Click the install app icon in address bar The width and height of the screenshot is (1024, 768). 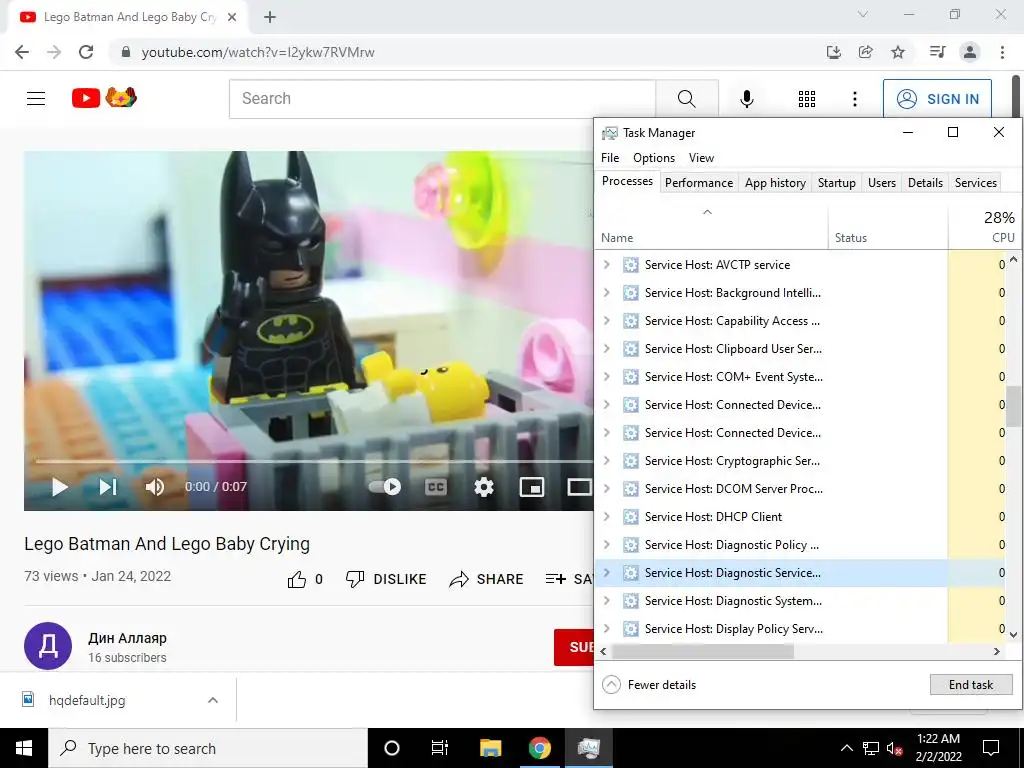pos(834,52)
